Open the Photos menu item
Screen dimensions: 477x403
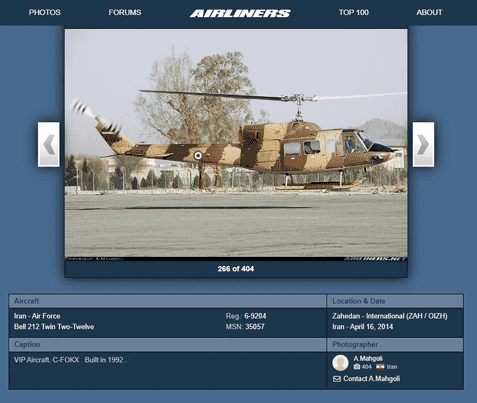pos(45,12)
